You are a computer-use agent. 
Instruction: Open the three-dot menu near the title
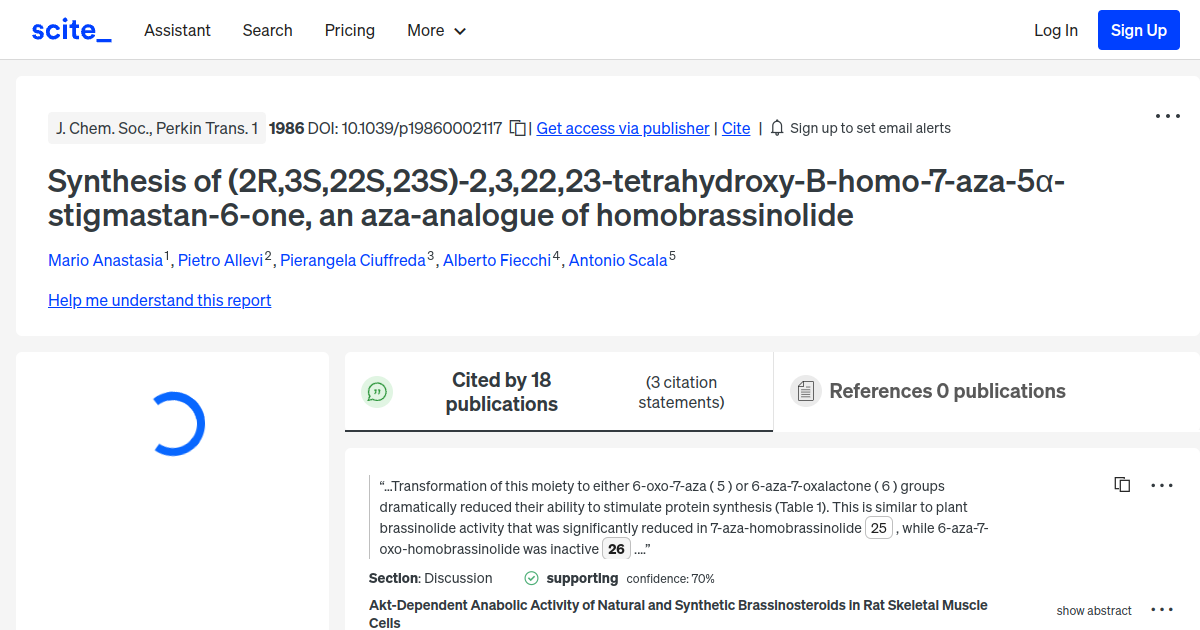pos(1167,116)
